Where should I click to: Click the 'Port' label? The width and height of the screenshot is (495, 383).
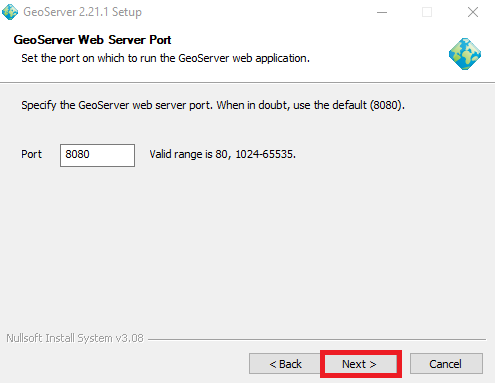pos(31,154)
